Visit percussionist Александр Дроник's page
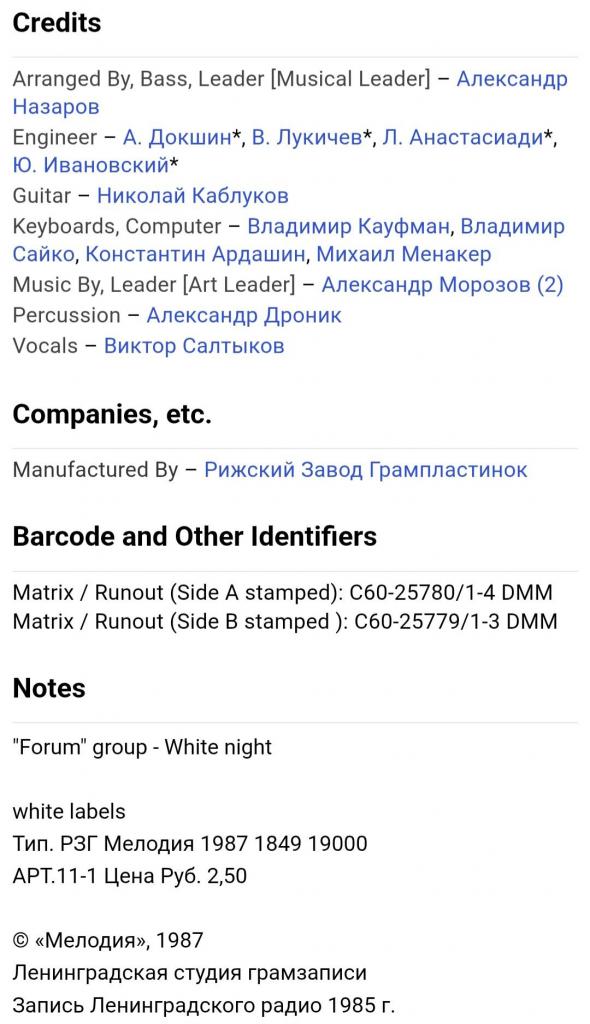Image resolution: width=590 pixels, height=1024 pixels. (244, 315)
